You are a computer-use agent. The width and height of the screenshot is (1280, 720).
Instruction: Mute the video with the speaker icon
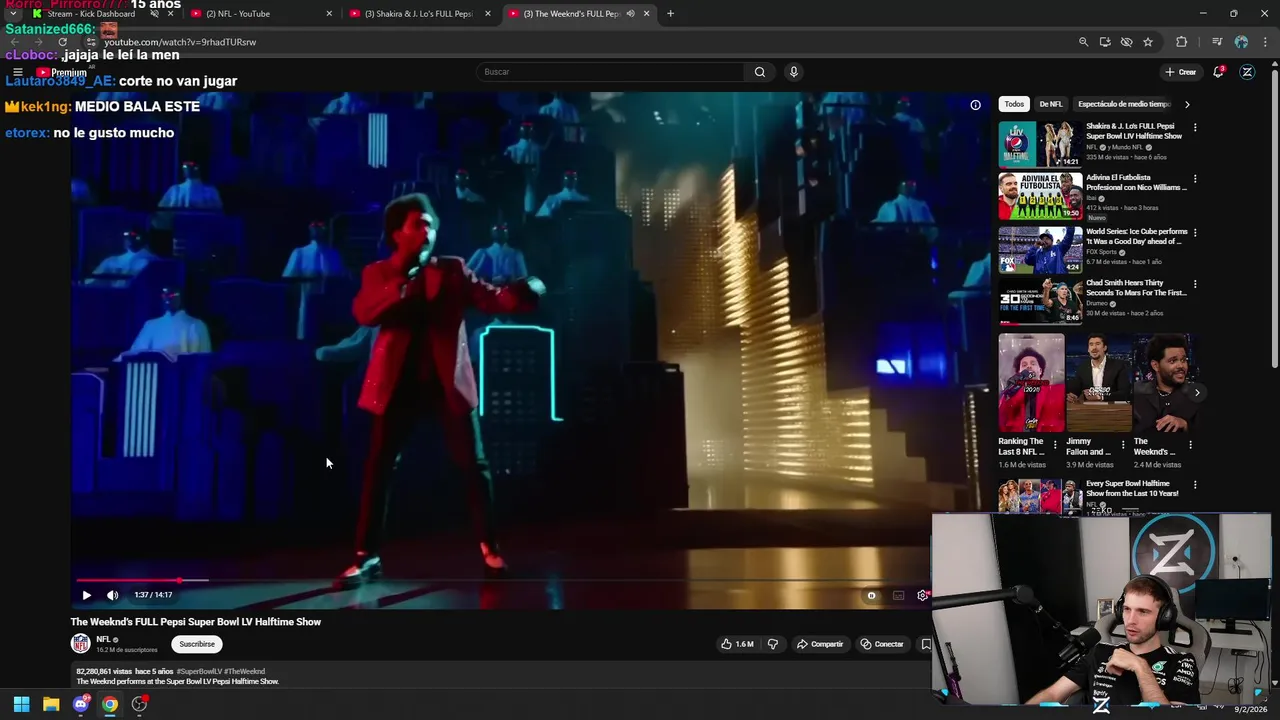(112, 595)
